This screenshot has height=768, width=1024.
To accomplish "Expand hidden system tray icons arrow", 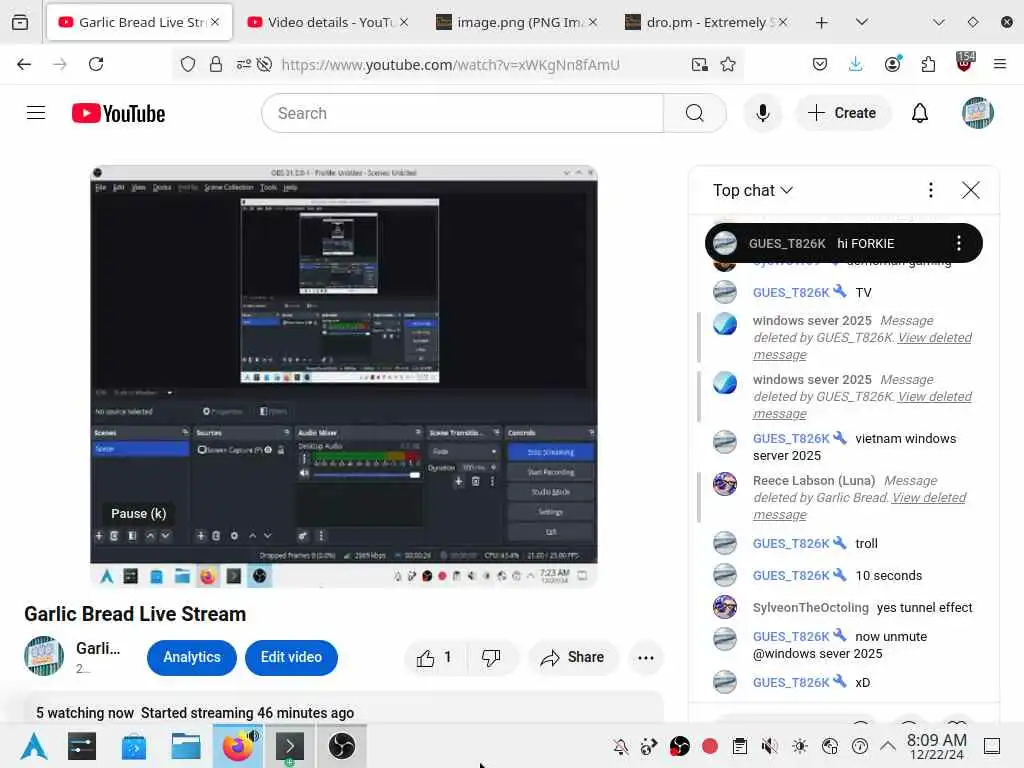I will (x=888, y=745).
